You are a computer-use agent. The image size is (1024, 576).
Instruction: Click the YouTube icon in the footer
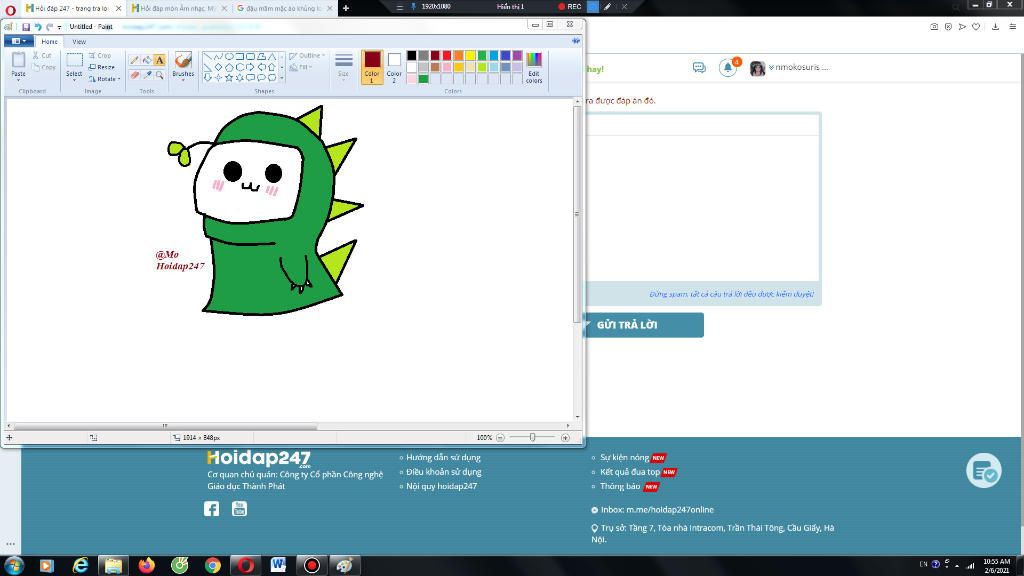click(x=240, y=509)
